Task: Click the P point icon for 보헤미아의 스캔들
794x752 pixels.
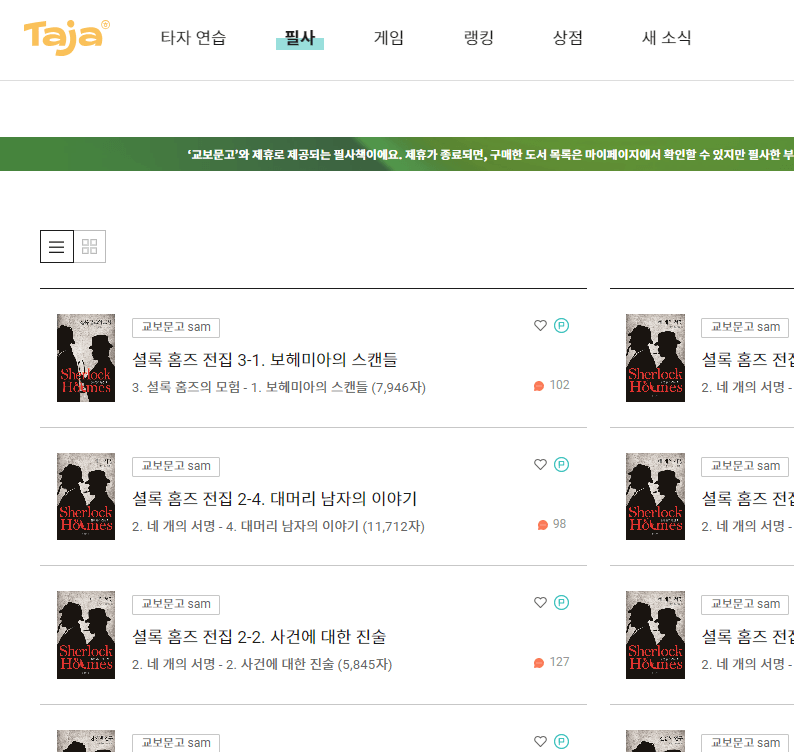Action: coord(561,325)
